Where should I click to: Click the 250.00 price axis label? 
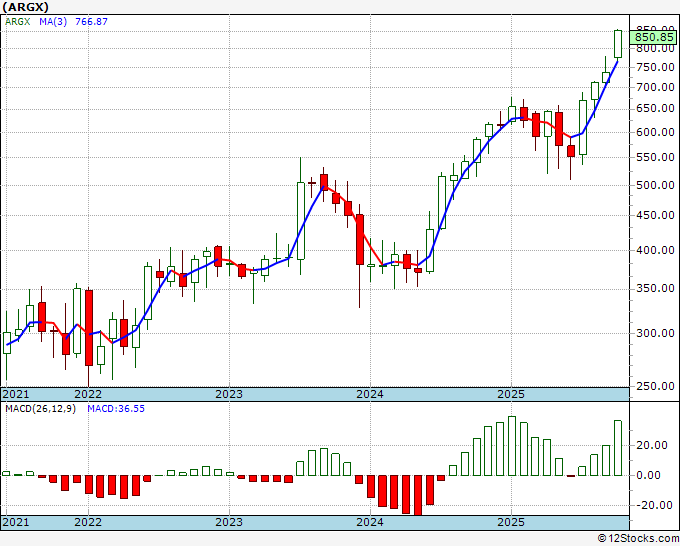(x=655, y=386)
